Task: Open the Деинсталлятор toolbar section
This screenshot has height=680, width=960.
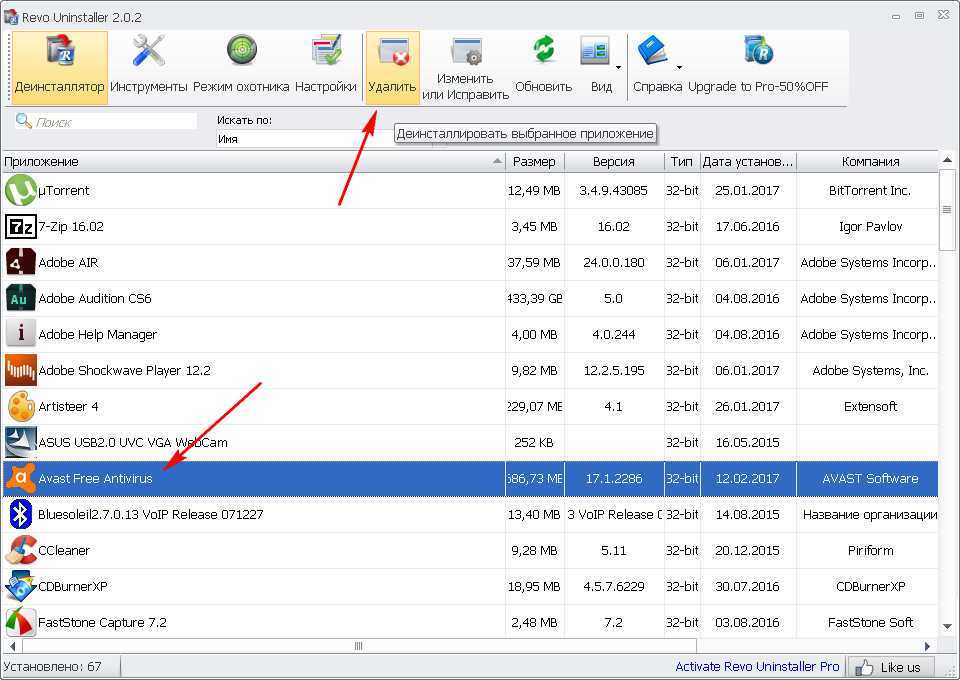Action: 60,65
